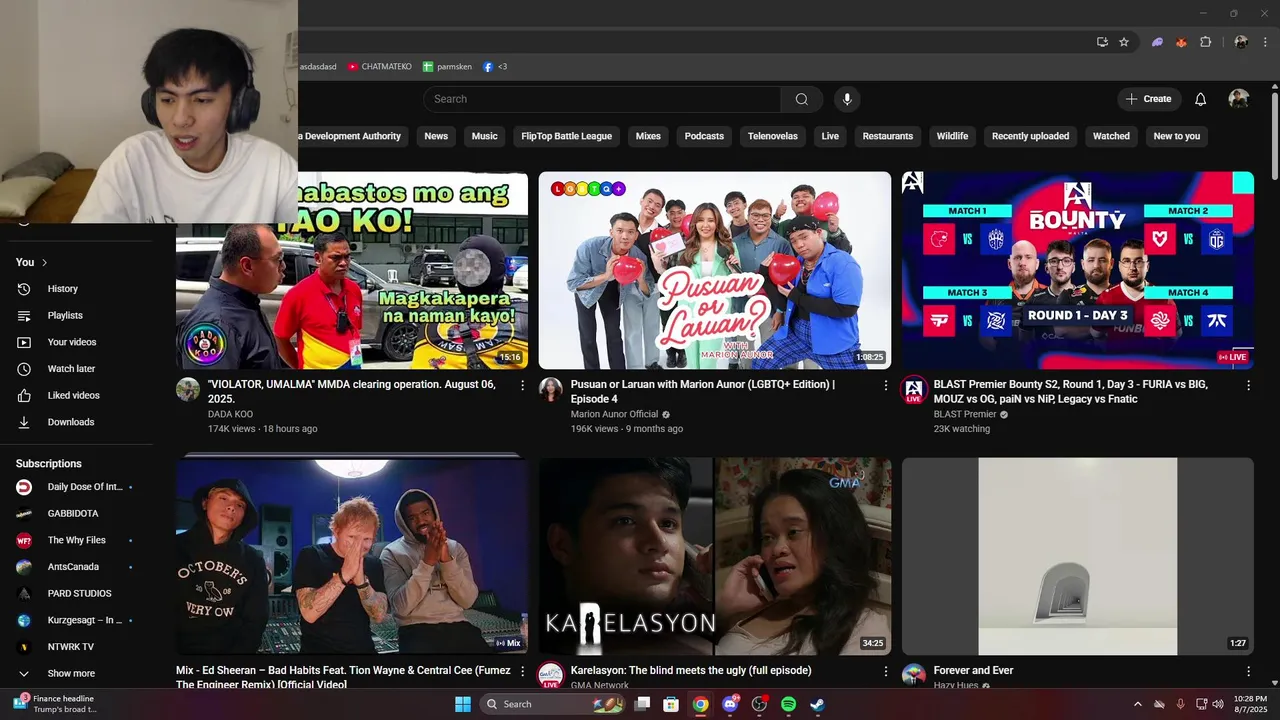Click the taskbar volume speaker icon
This screenshot has height=720, width=1280.
pos(1218,704)
